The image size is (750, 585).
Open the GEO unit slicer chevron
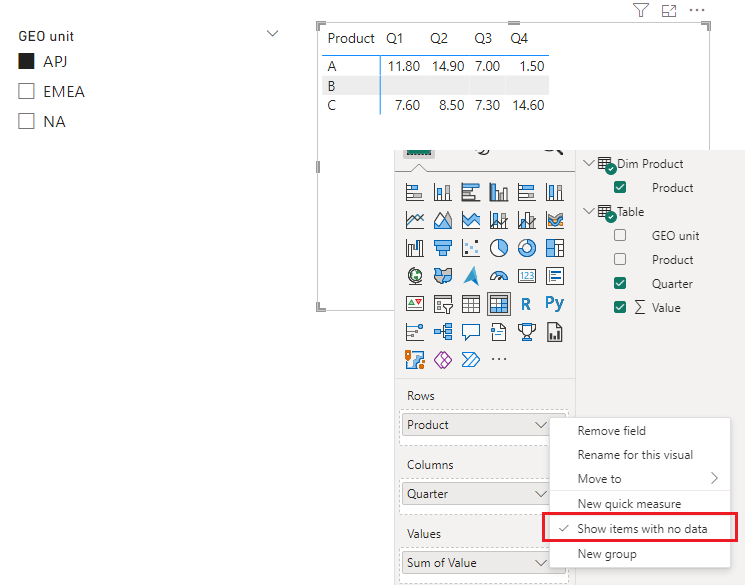272,33
